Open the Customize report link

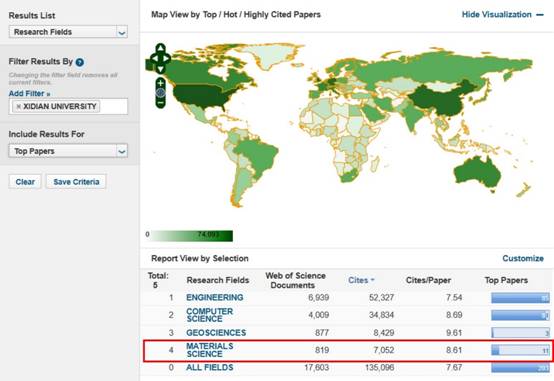click(523, 258)
